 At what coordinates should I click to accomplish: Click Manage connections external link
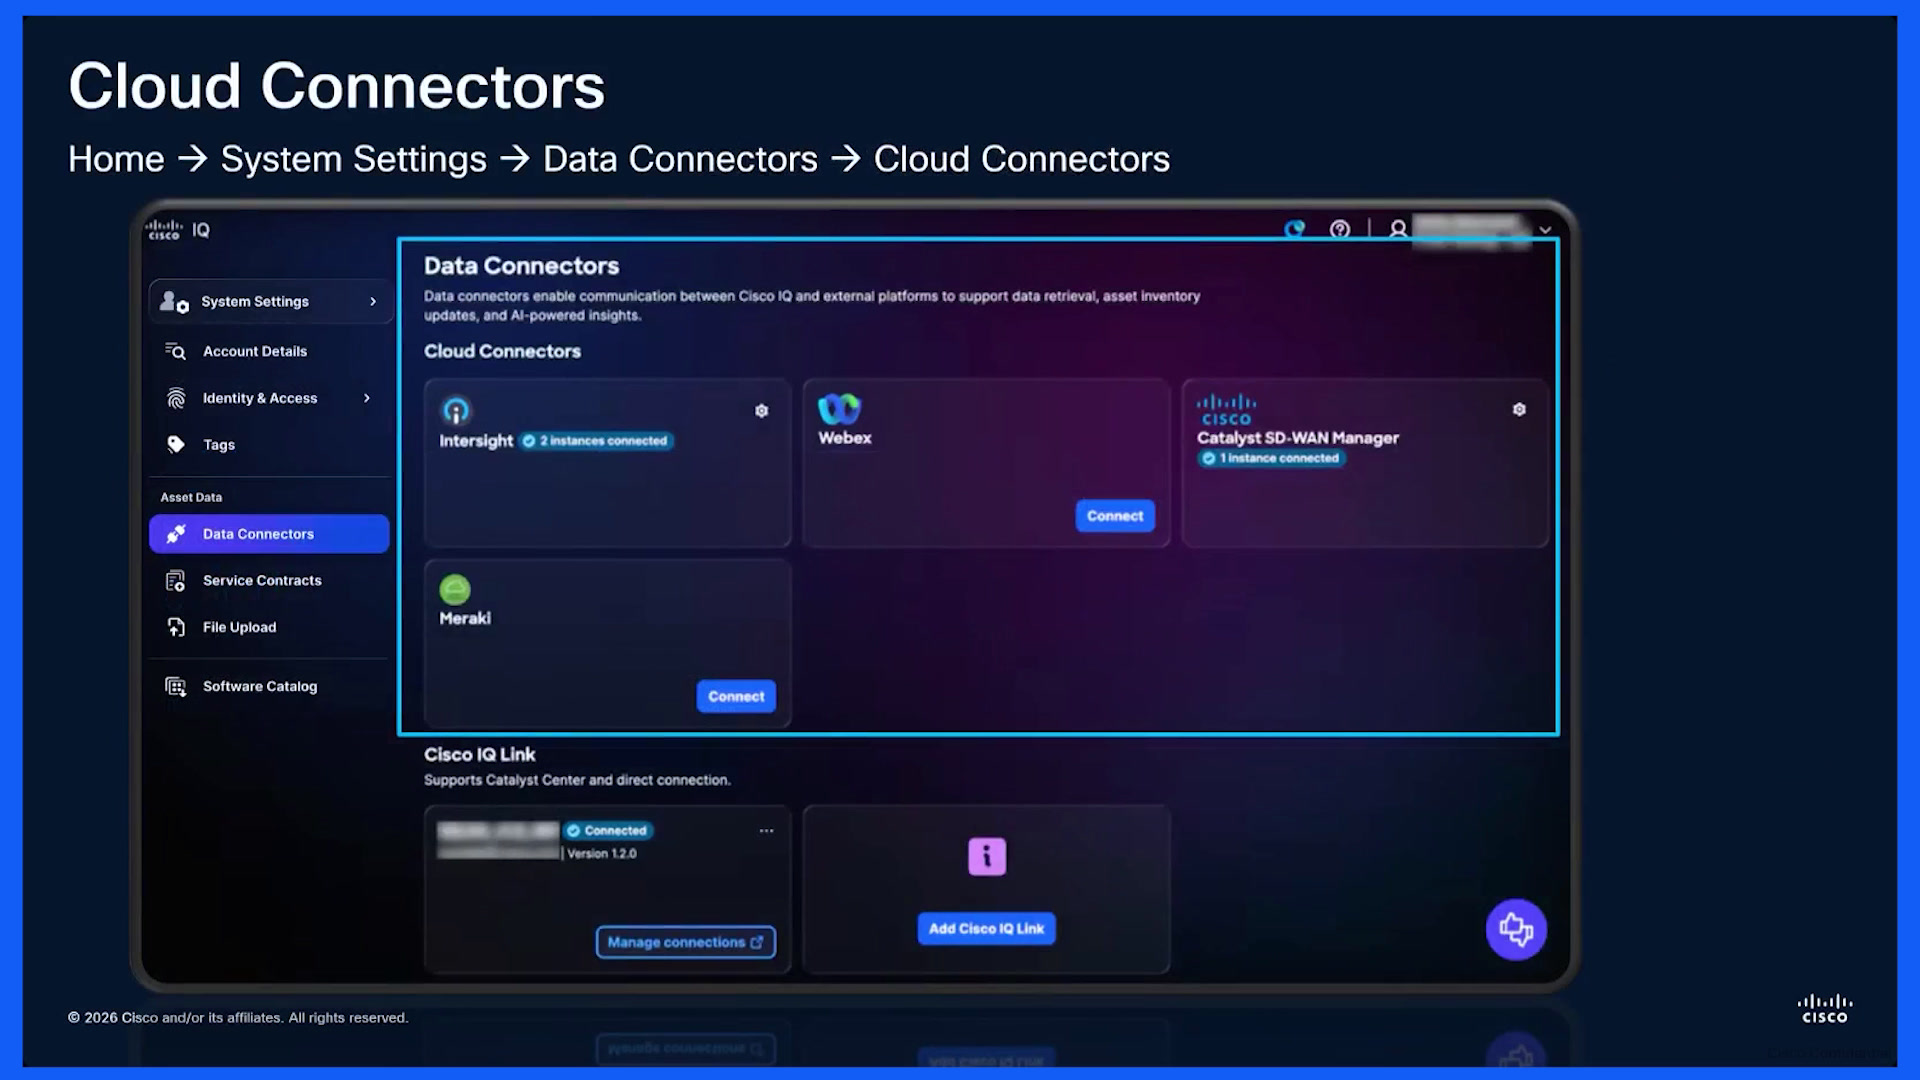[686, 942]
